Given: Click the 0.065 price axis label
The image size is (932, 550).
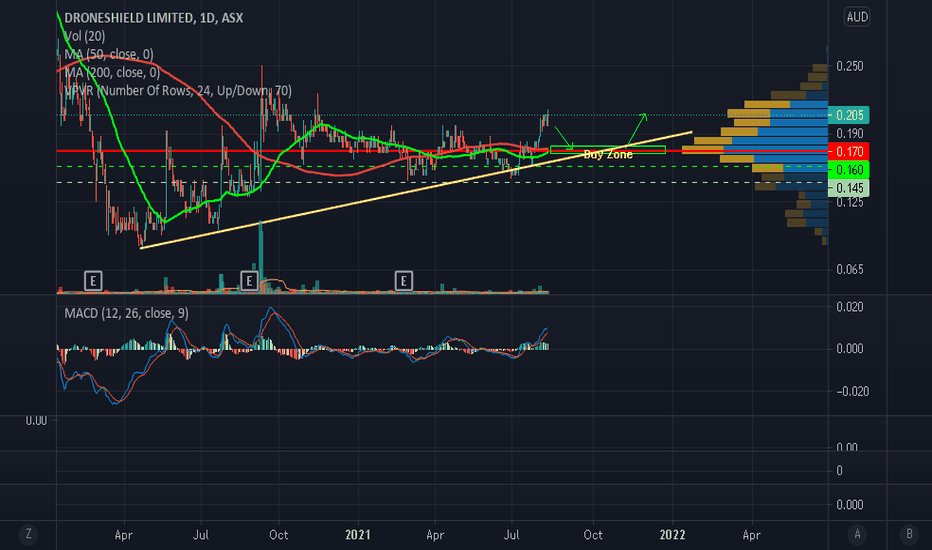Looking at the screenshot, I should [x=850, y=270].
